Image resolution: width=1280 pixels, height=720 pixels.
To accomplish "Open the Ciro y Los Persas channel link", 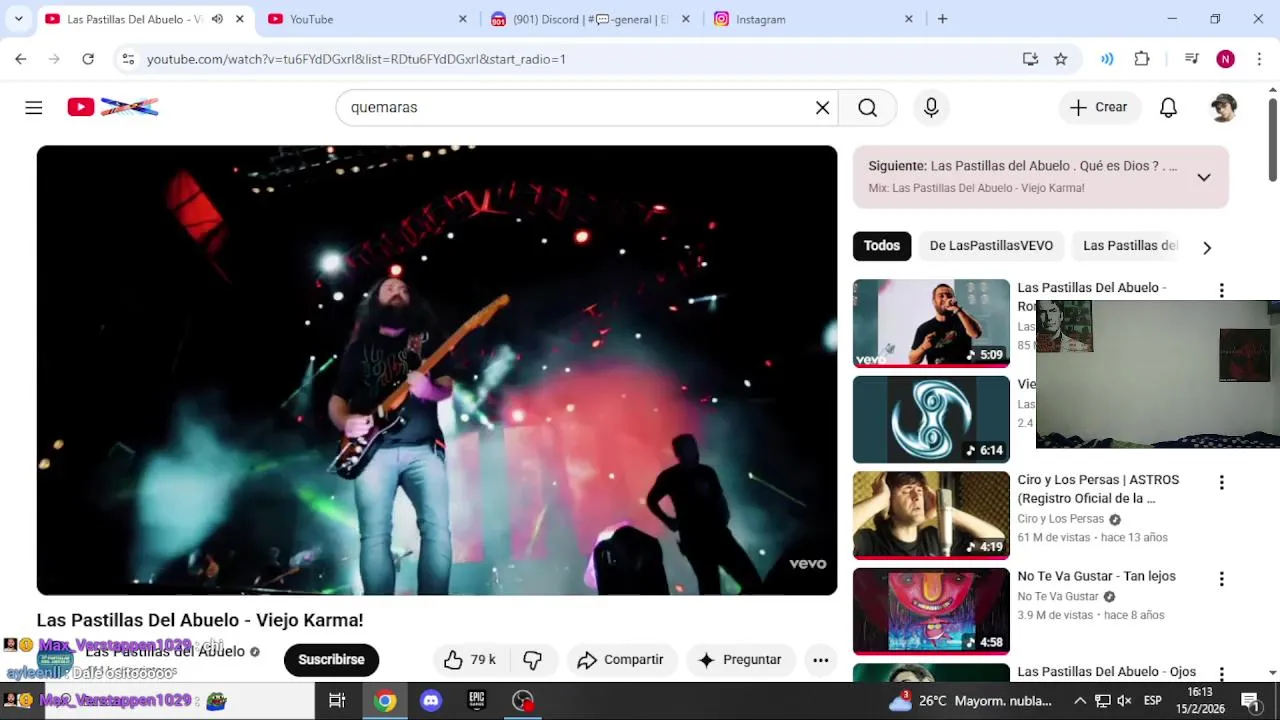I will coord(1060,519).
